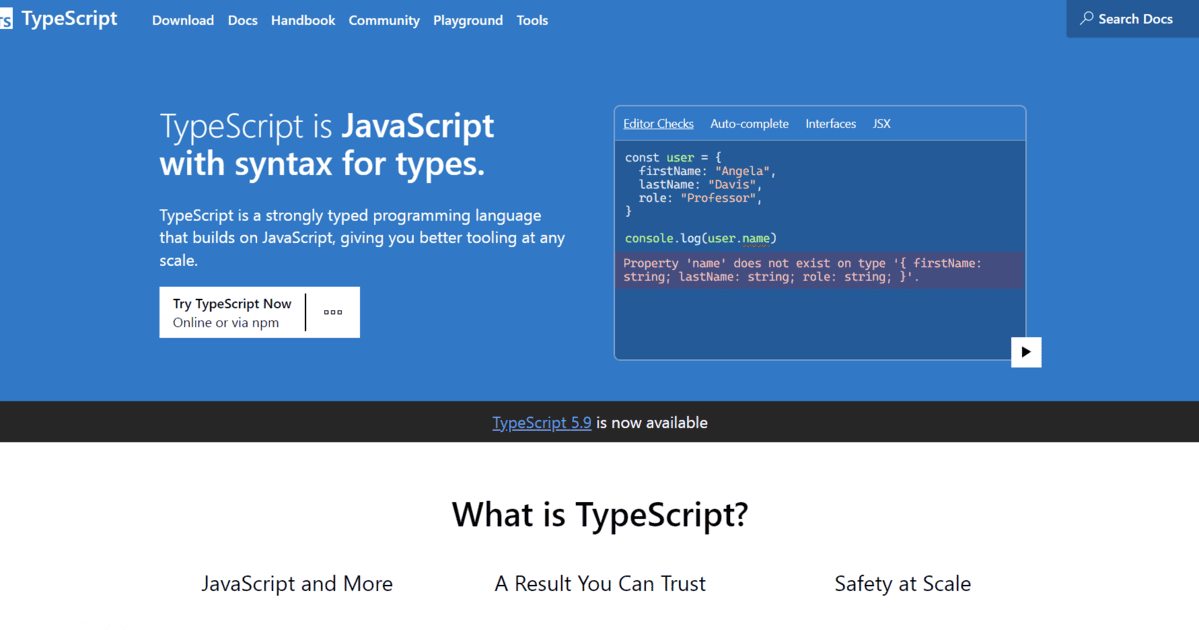Click the "JavaScript and More" heading
Screen dimensions: 1199x630
pos(297,584)
